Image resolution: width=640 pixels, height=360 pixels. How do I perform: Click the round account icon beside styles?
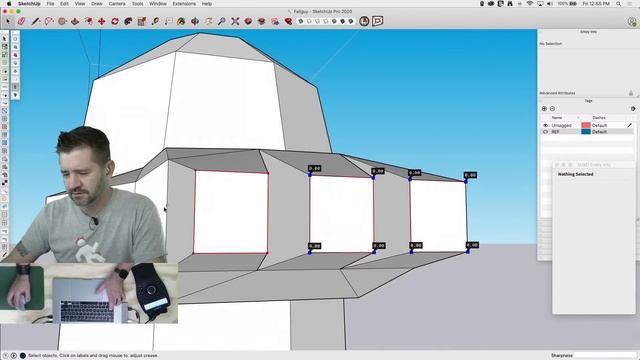coord(364,21)
